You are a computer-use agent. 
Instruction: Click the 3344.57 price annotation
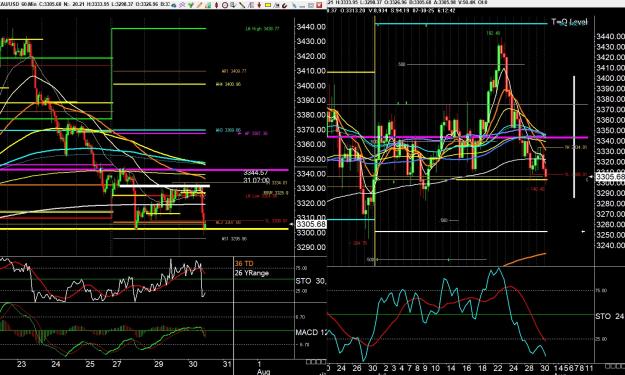click(256, 173)
